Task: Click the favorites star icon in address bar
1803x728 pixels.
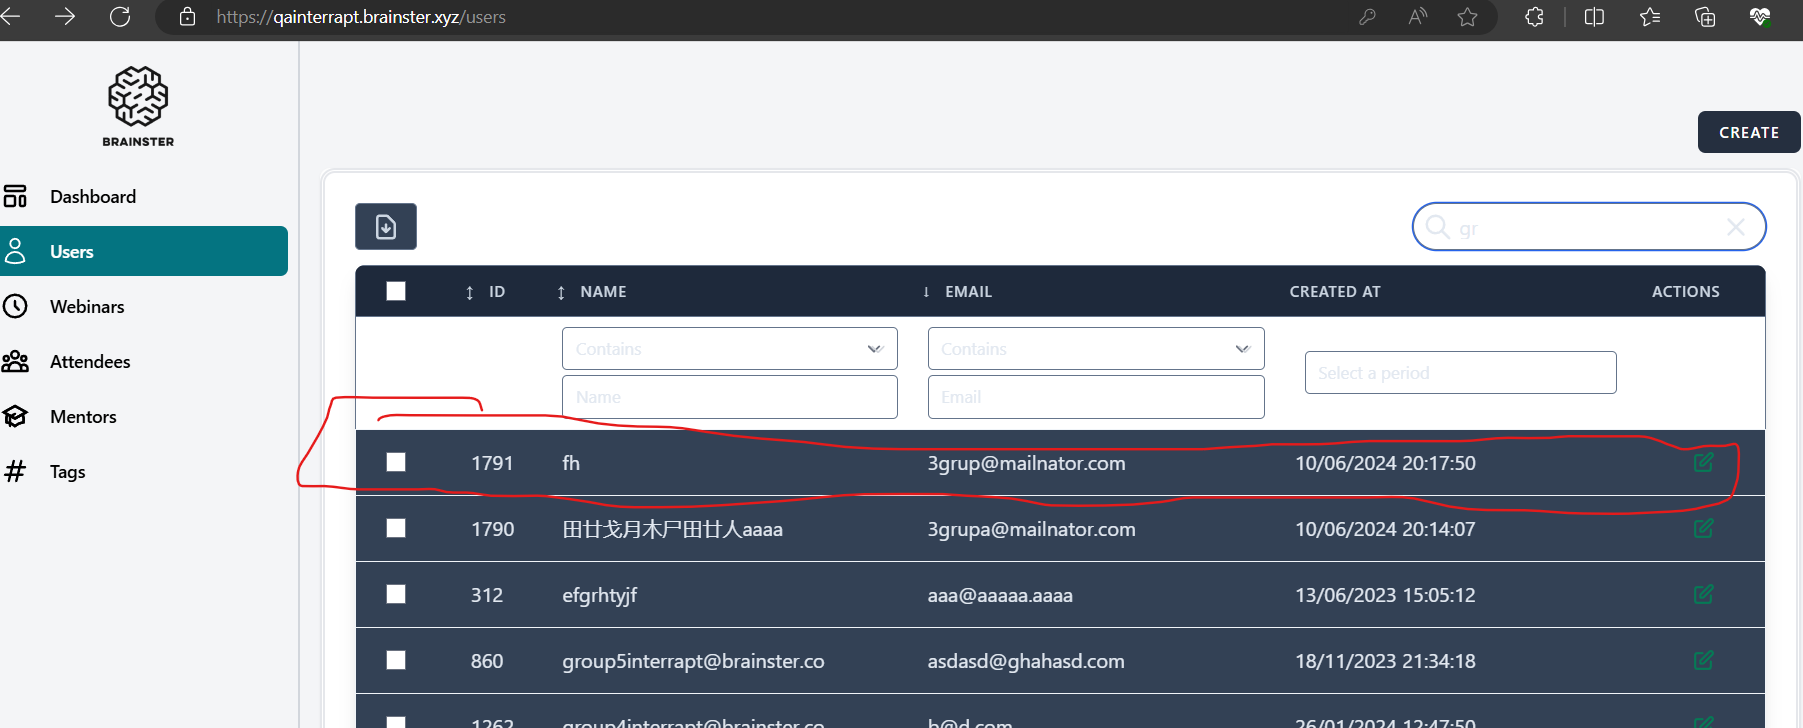Action: (1467, 17)
